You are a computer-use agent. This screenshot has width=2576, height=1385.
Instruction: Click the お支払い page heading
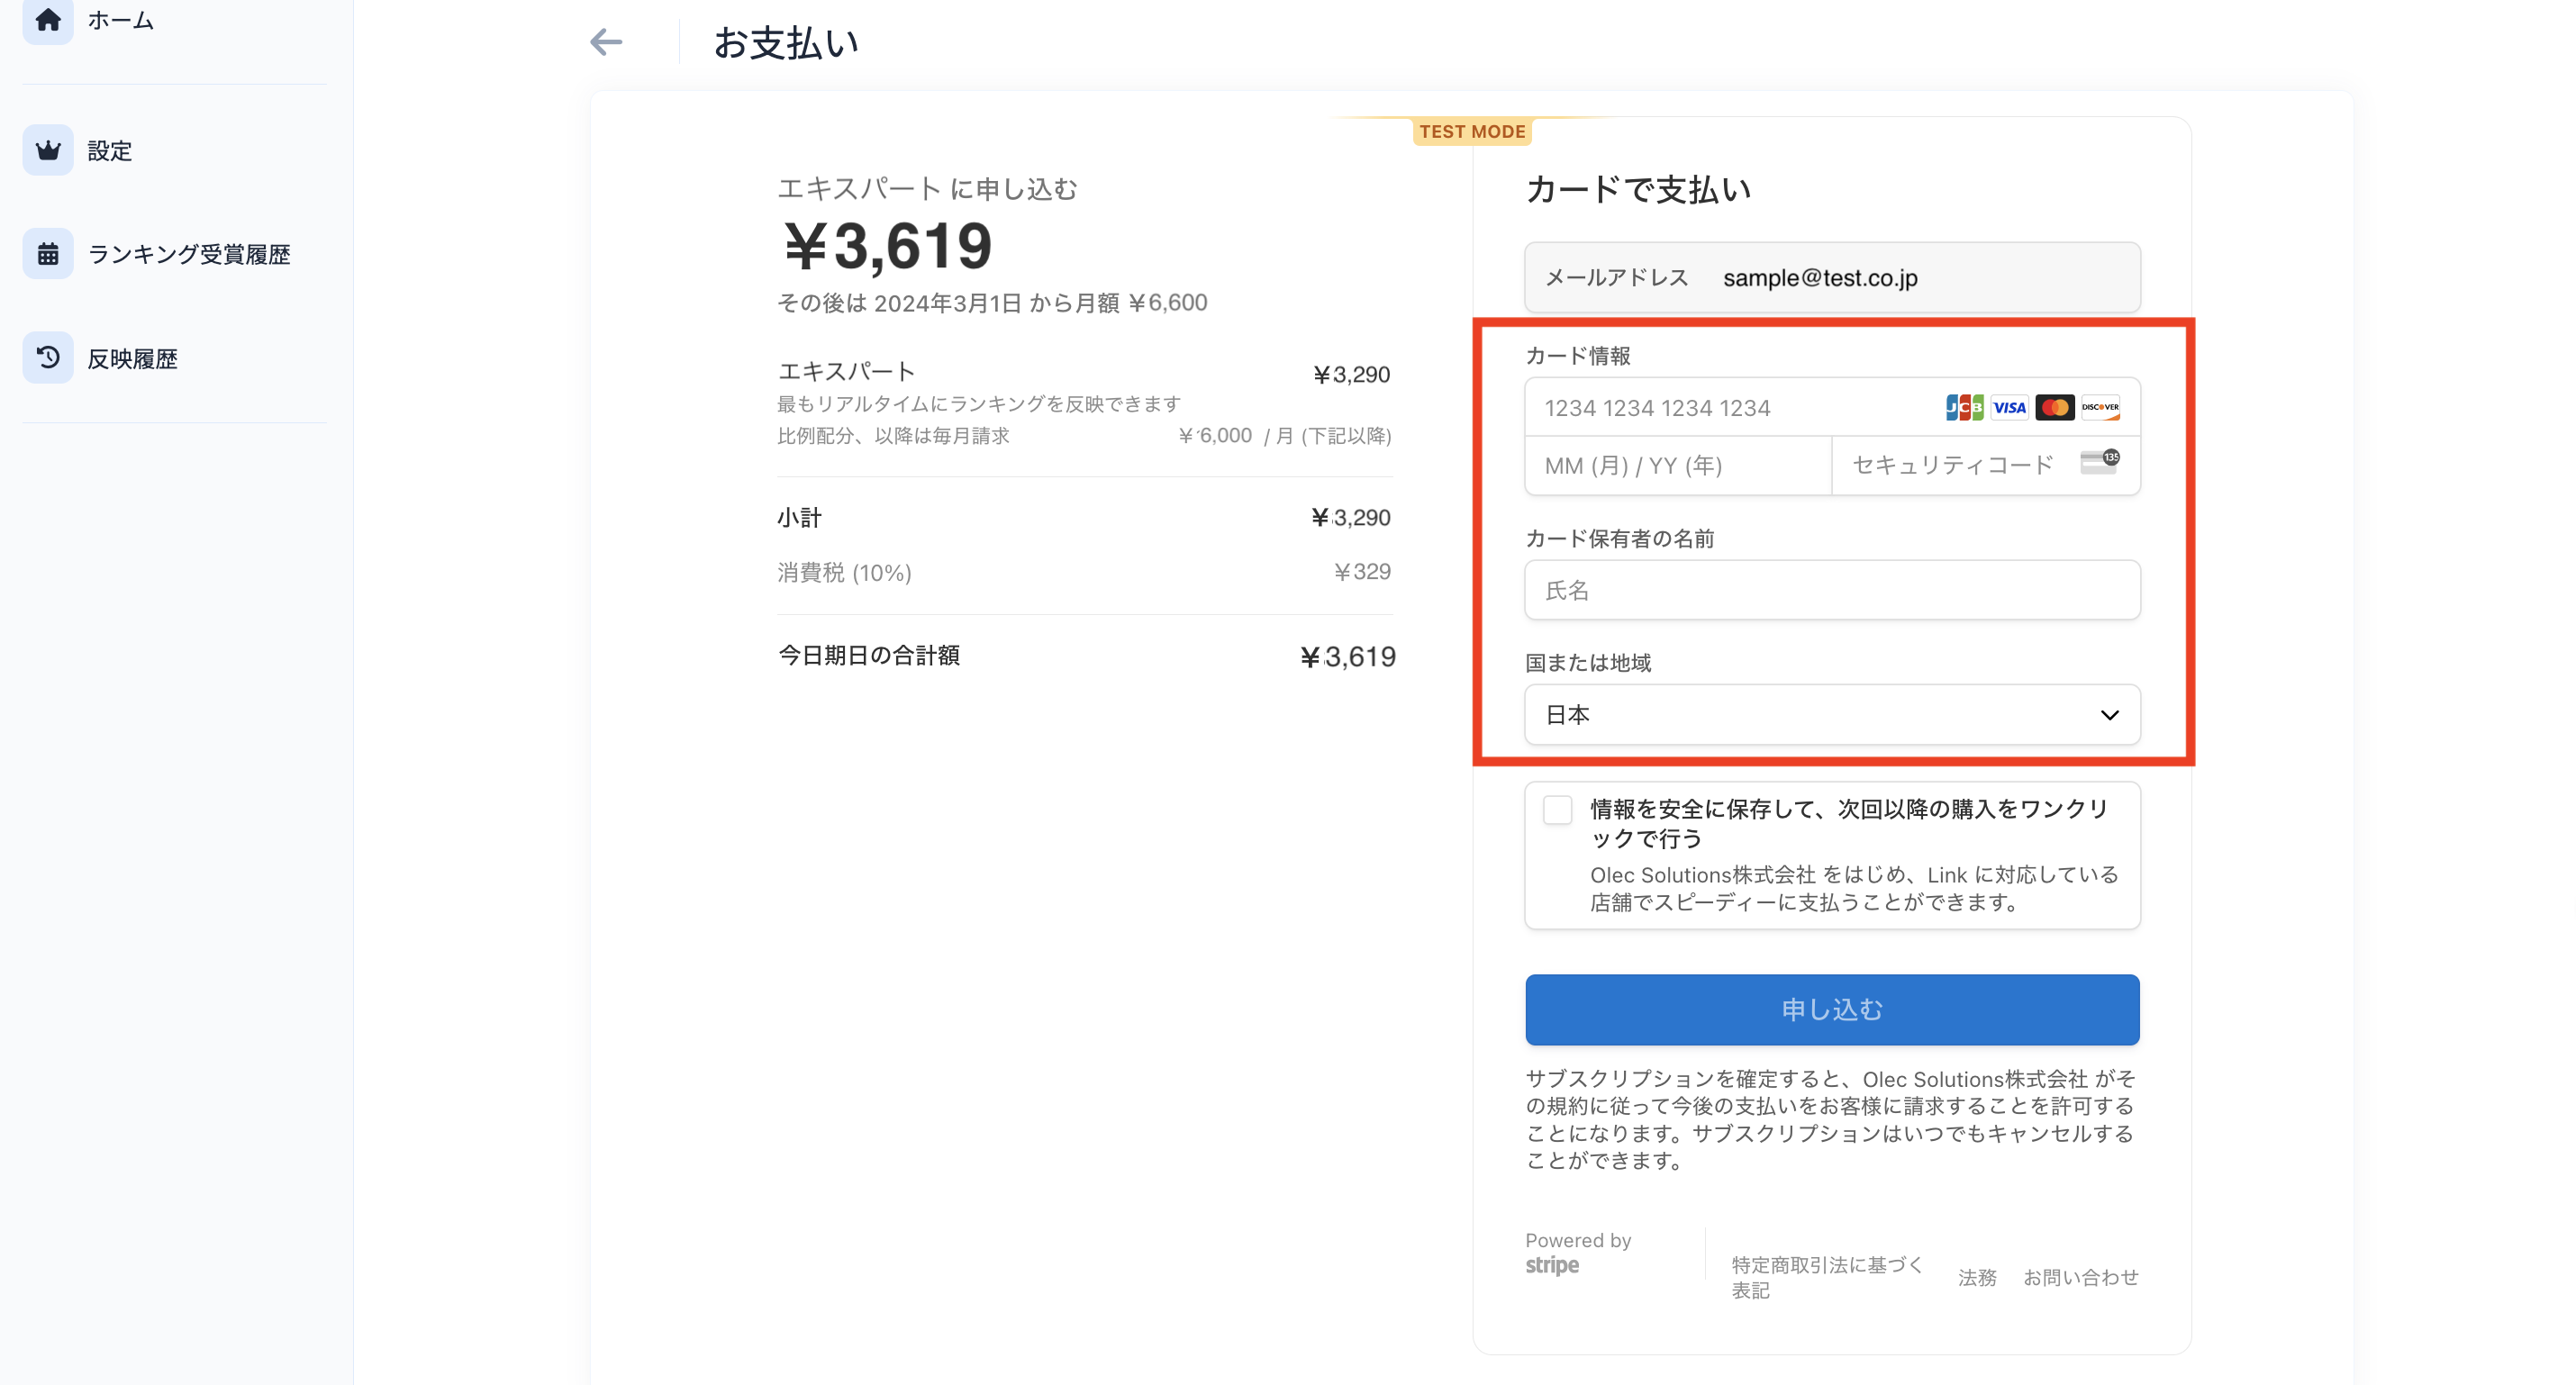(786, 43)
